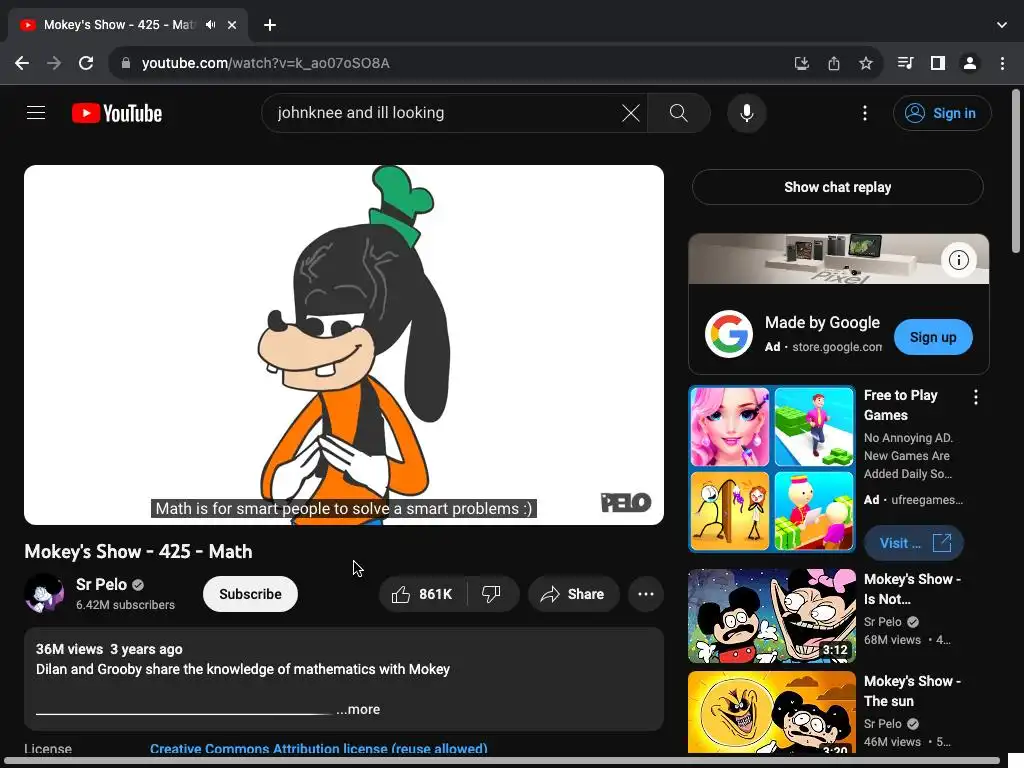The height and width of the screenshot is (768, 1024).
Task: Go to YouTube home via logo
Action: pos(117,113)
